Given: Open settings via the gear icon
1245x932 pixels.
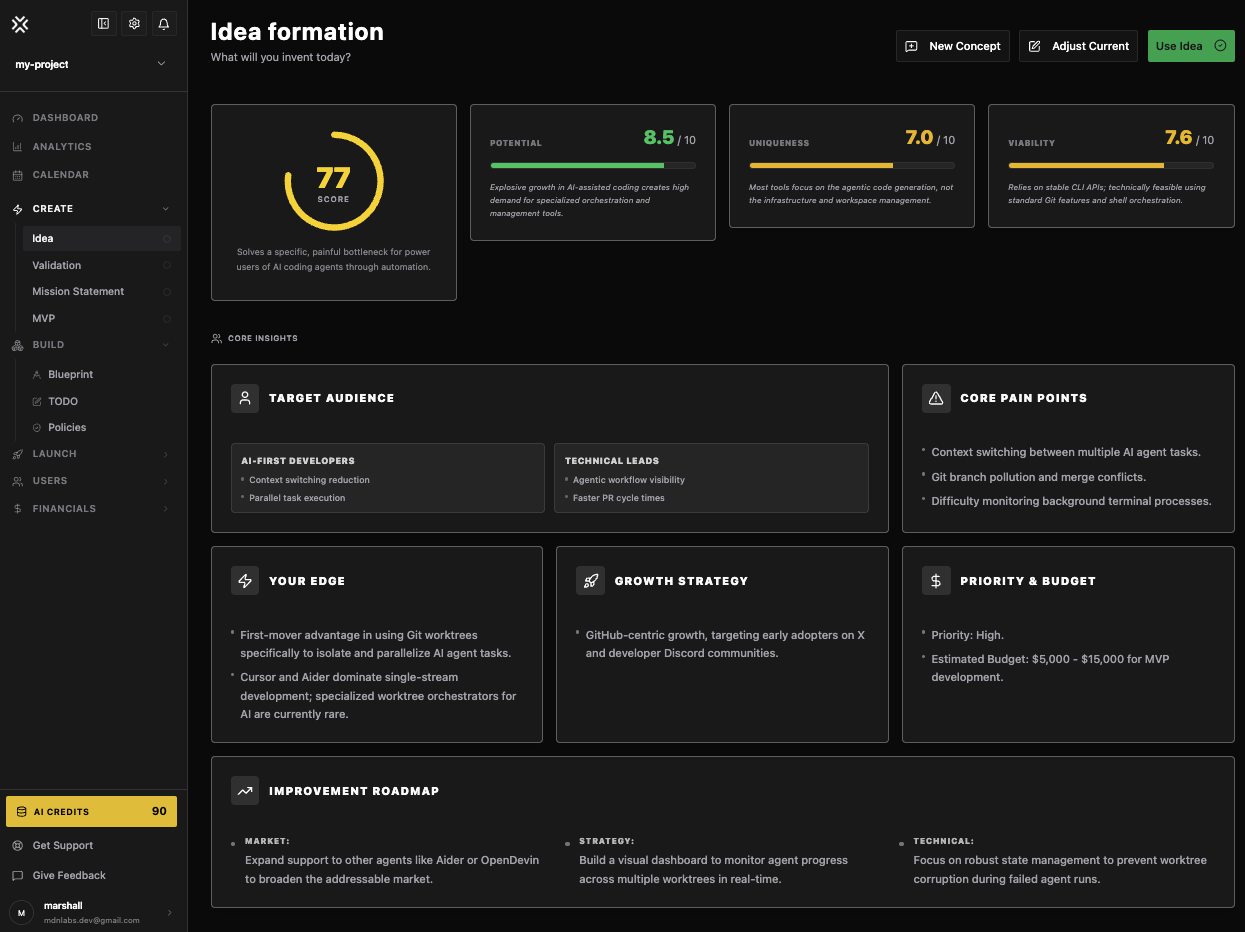Looking at the screenshot, I should pos(134,24).
